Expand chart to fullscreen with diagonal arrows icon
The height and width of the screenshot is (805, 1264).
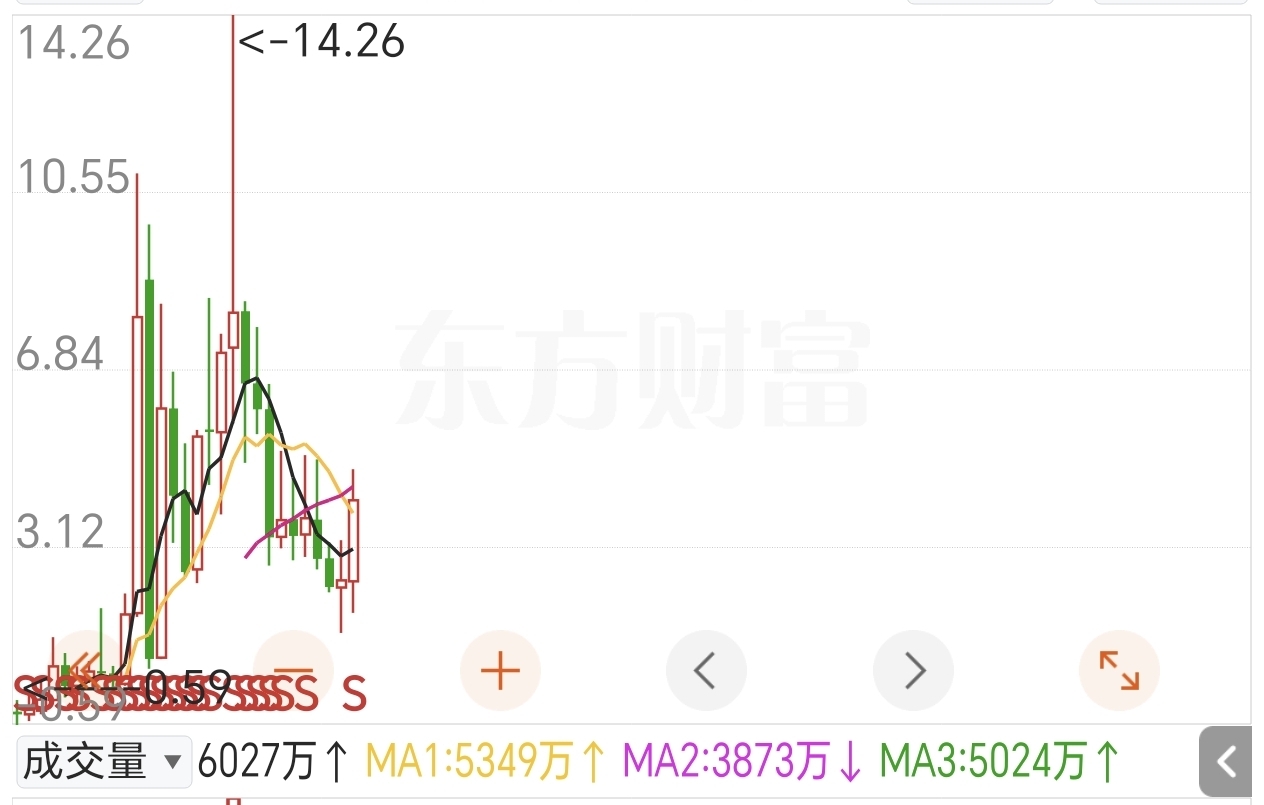(x=1119, y=671)
